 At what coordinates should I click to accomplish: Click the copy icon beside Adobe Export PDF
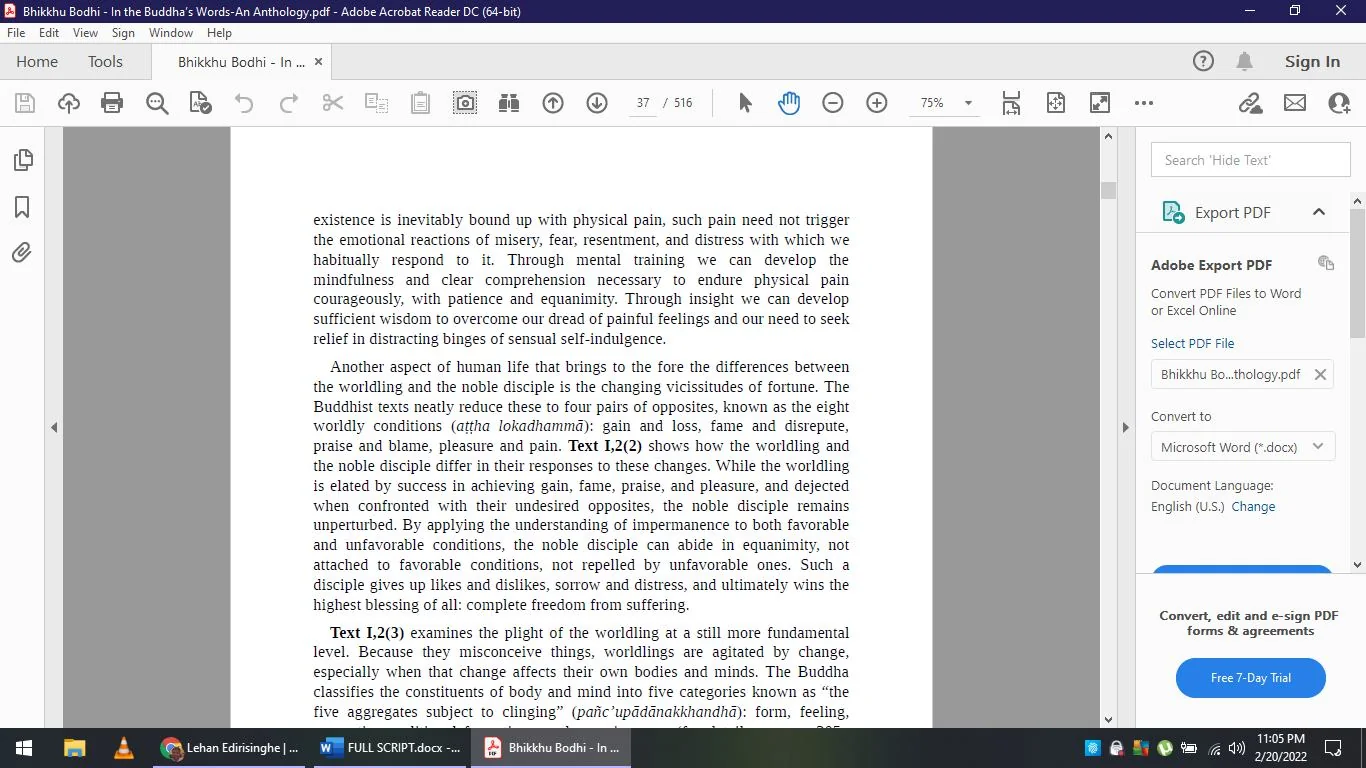pyautogui.click(x=1326, y=263)
